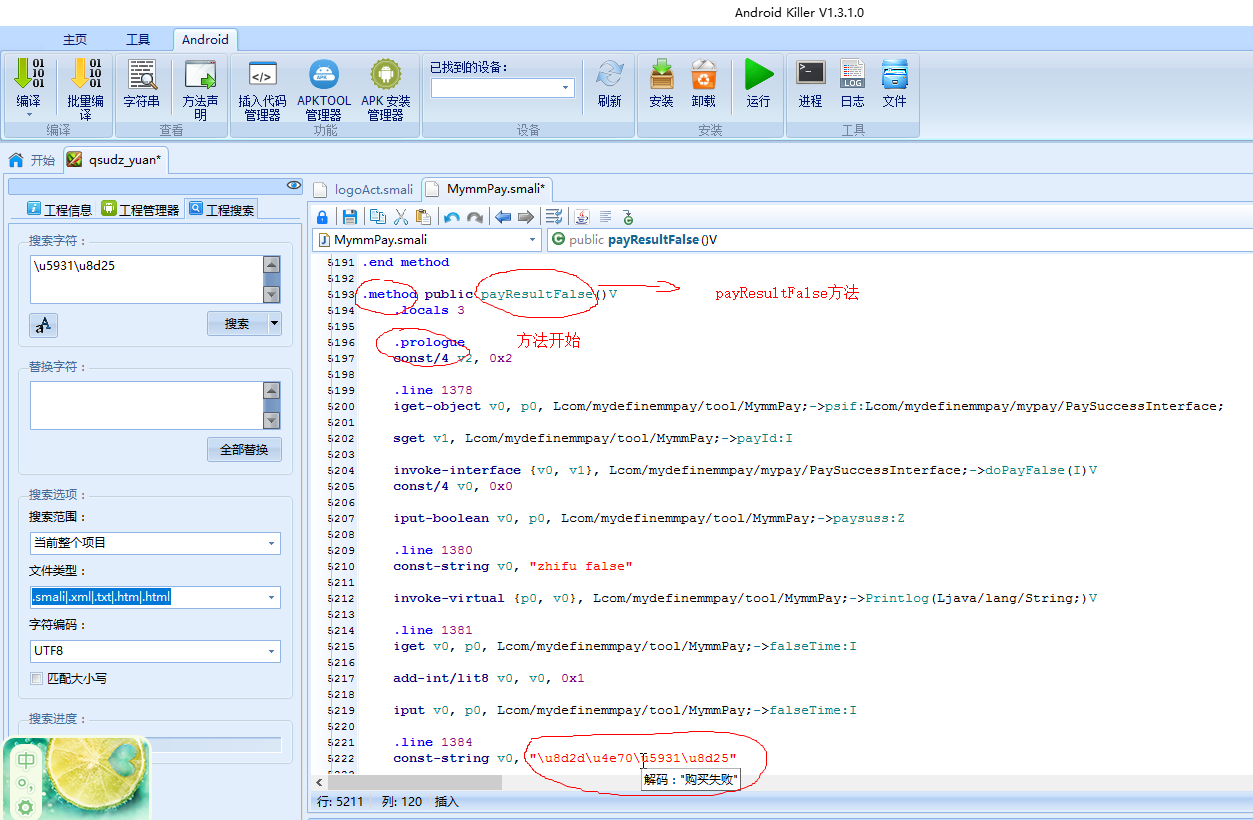Click the editor horizontal scrollbar thumb

pos(415,783)
